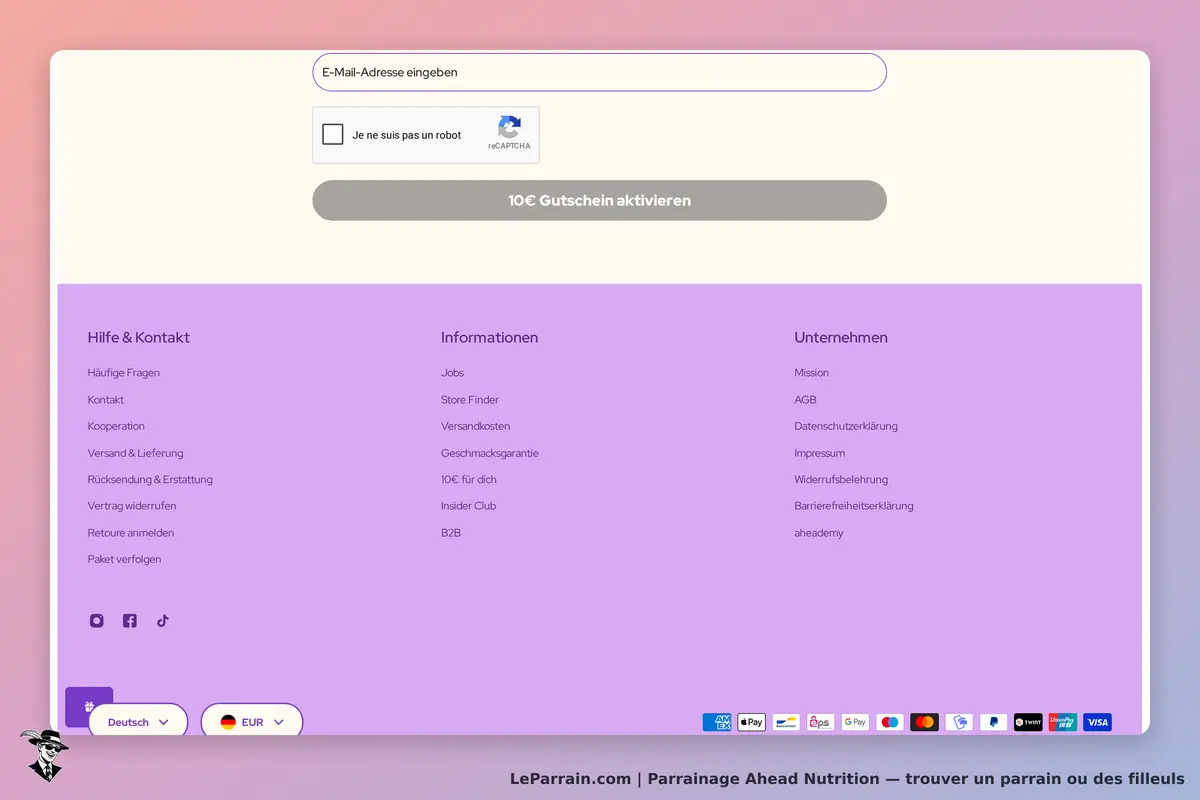The height and width of the screenshot is (800, 1200).
Task: Click the 'Hilfe & Kontakt' heading
Action: pyautogui.click(x=139, y=338)
